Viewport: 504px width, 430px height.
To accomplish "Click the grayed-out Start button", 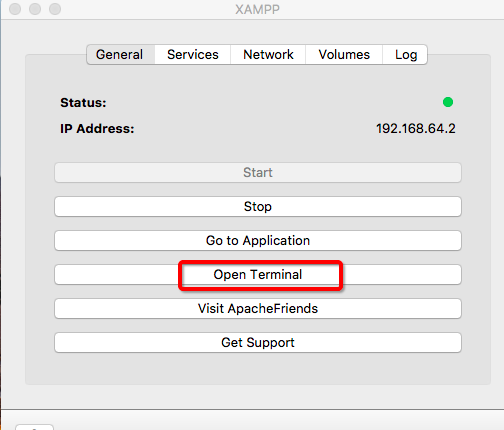I will tap(258, 172).
